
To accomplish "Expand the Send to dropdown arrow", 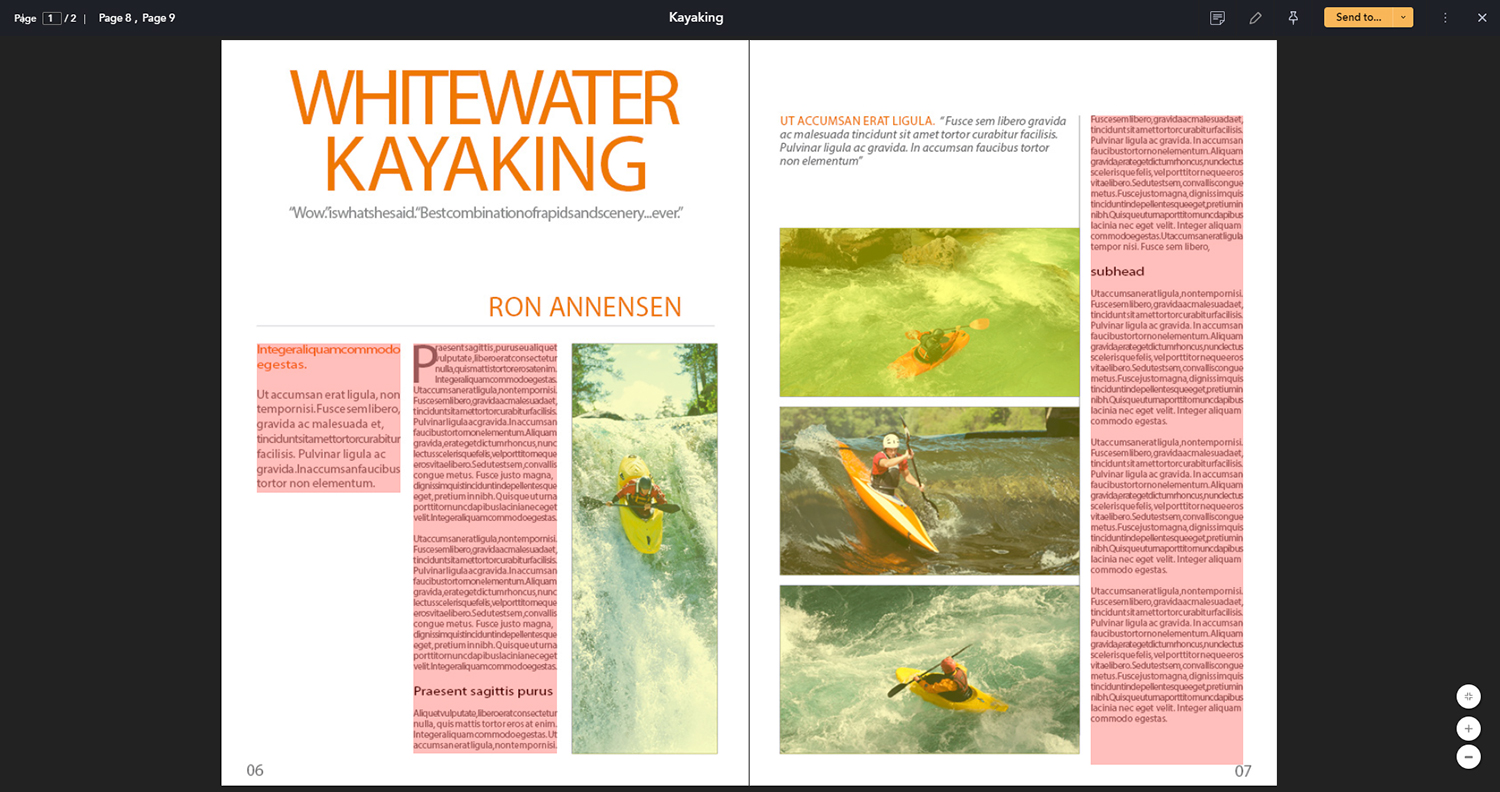I will click(x=1403, y=17).
